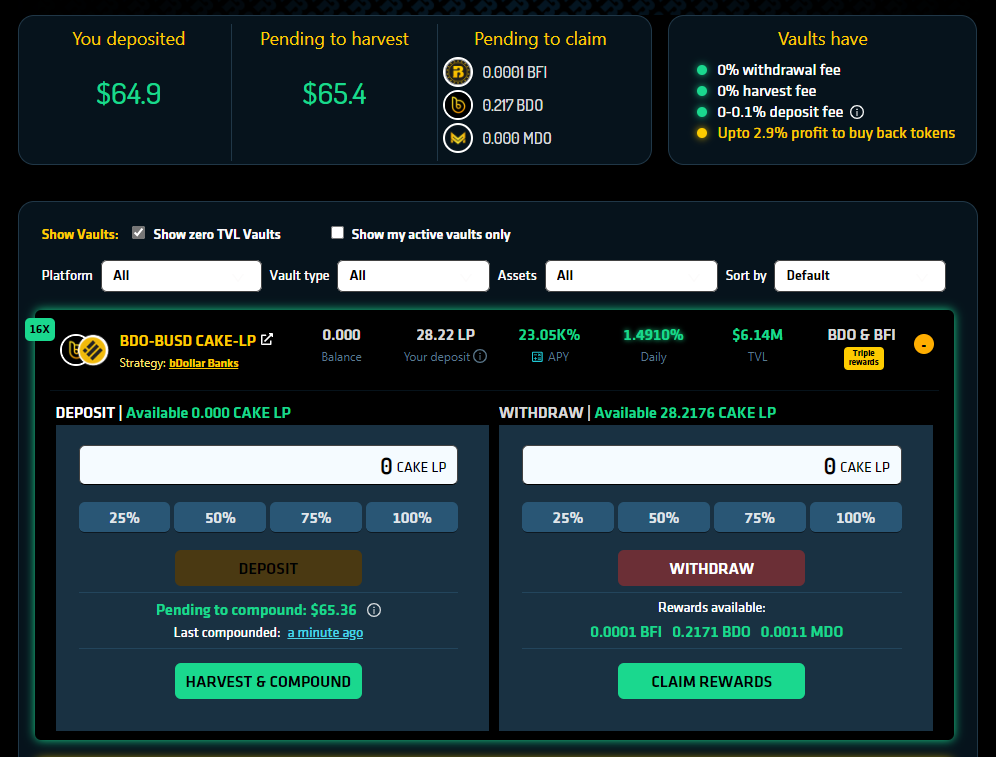Image resolution: width=996 pixels, height=757 pixels.
Task: Click the BFI token icon
Action: [x=457, y=72]
